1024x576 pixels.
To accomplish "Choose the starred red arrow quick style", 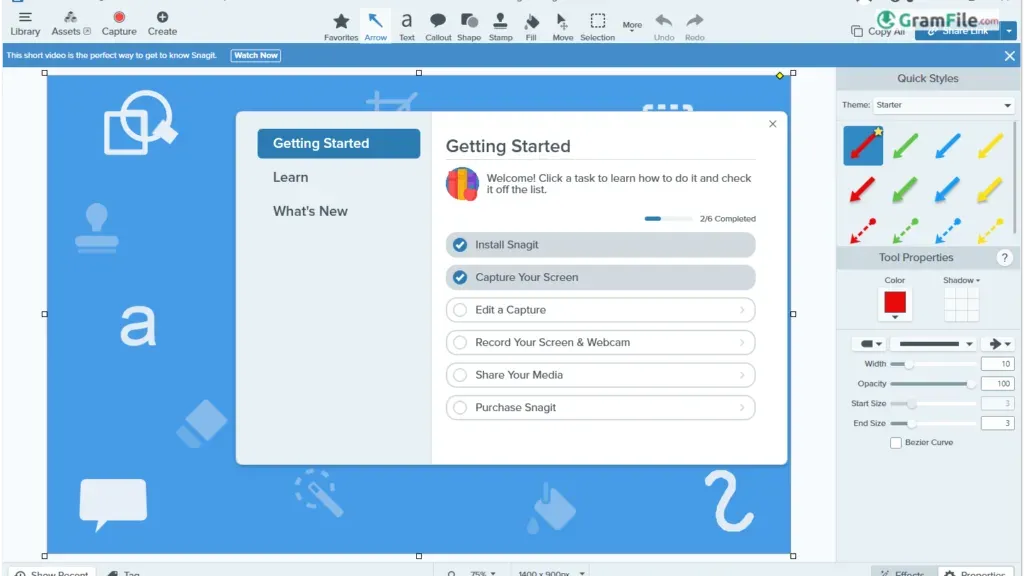I will (x=863, y=145).
